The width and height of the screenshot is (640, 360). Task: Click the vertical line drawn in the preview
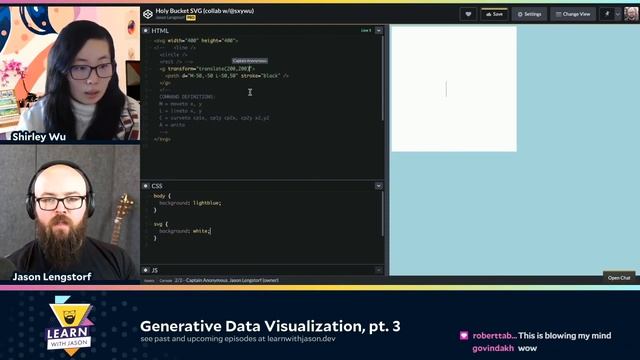click(x=446, y=89)
